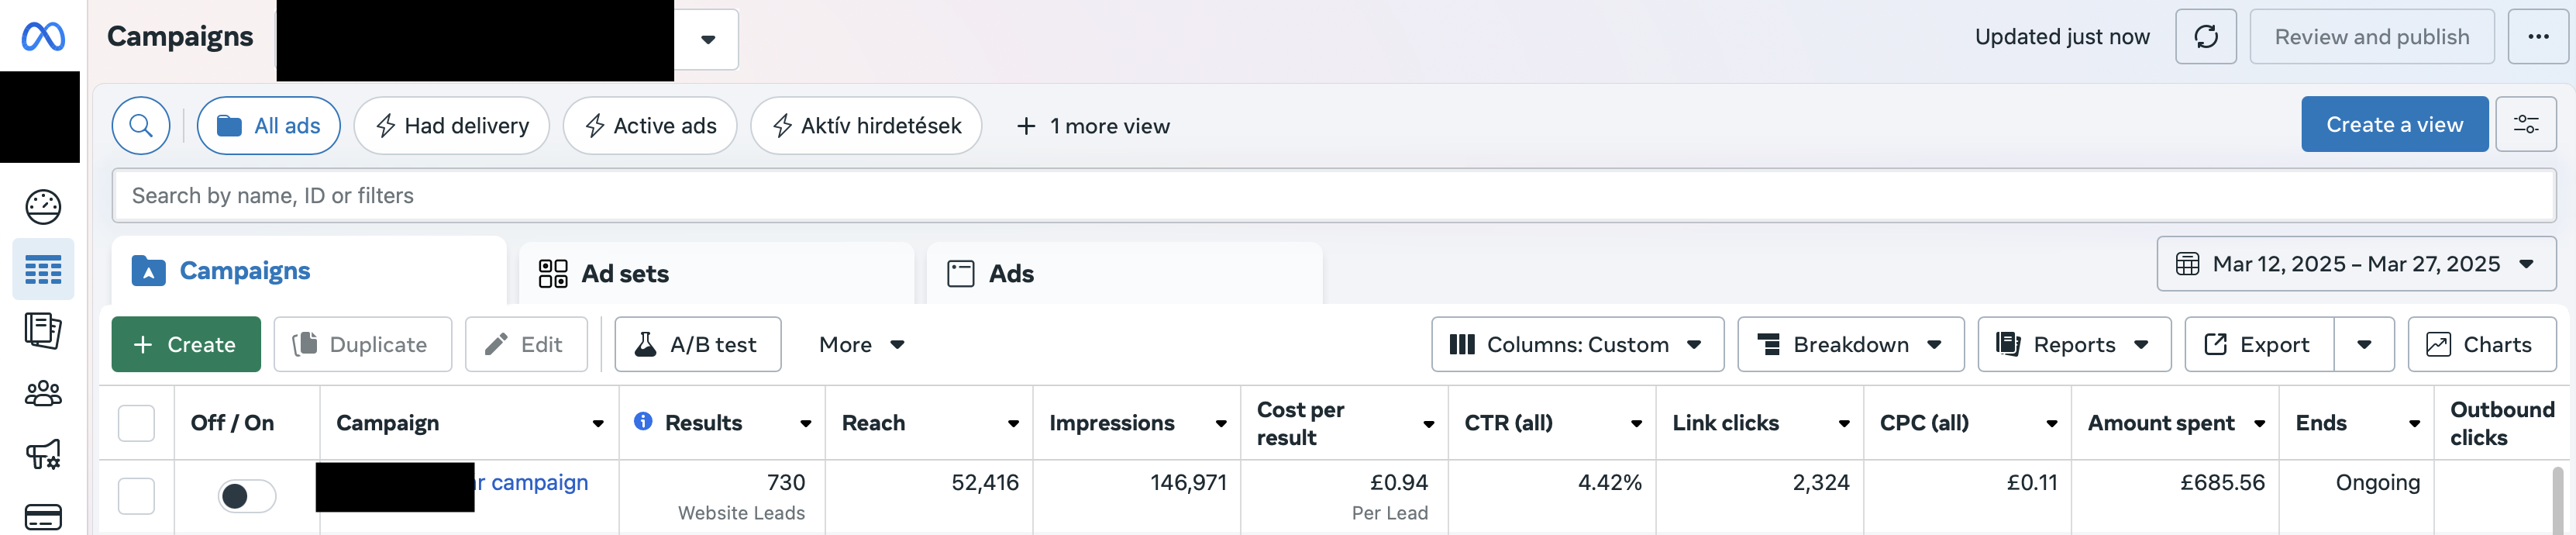
Task: Open the Reach column menu arrow
Action: [1013, 424]
